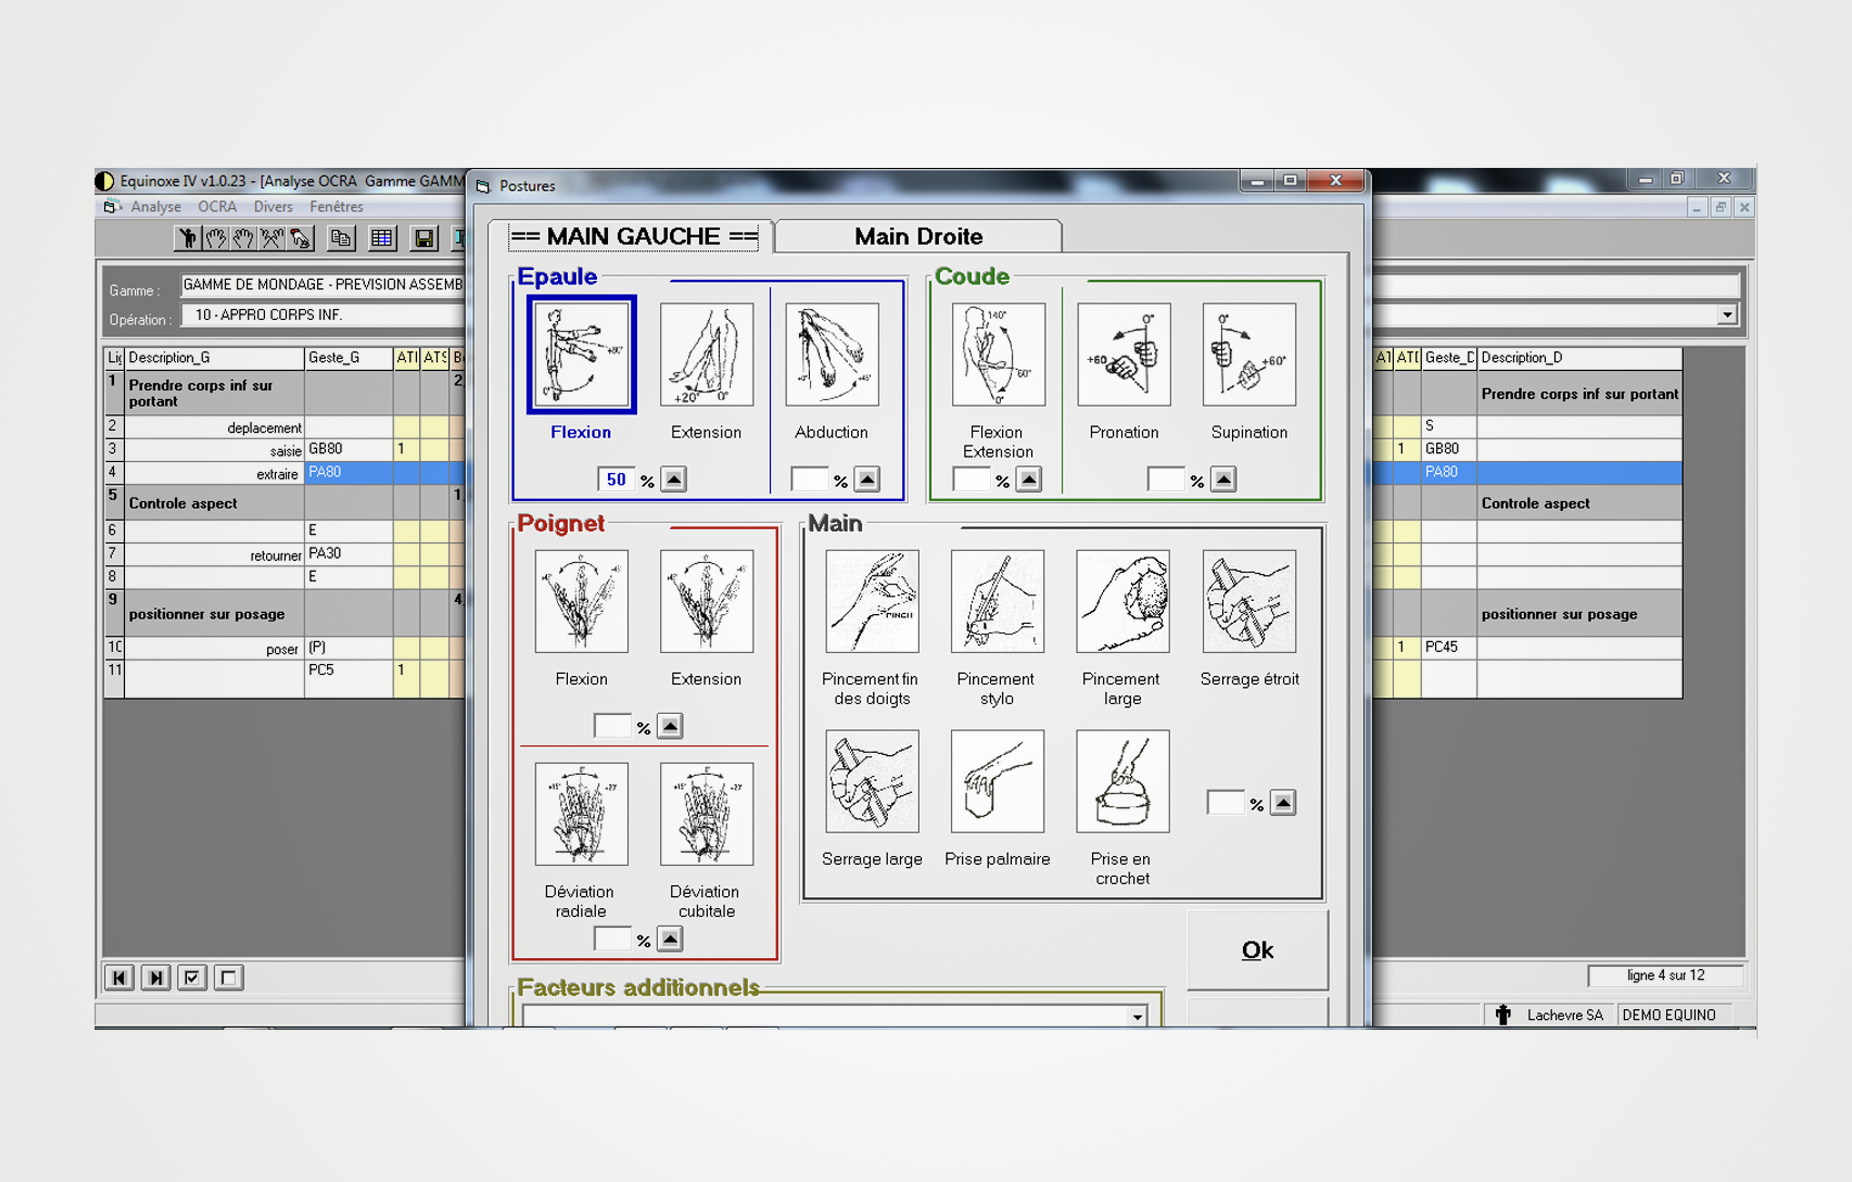Click the PC45 cell in Geste_D column
The image size is (1852, 1182).
pyautogui.click(x=1448, y=647)
